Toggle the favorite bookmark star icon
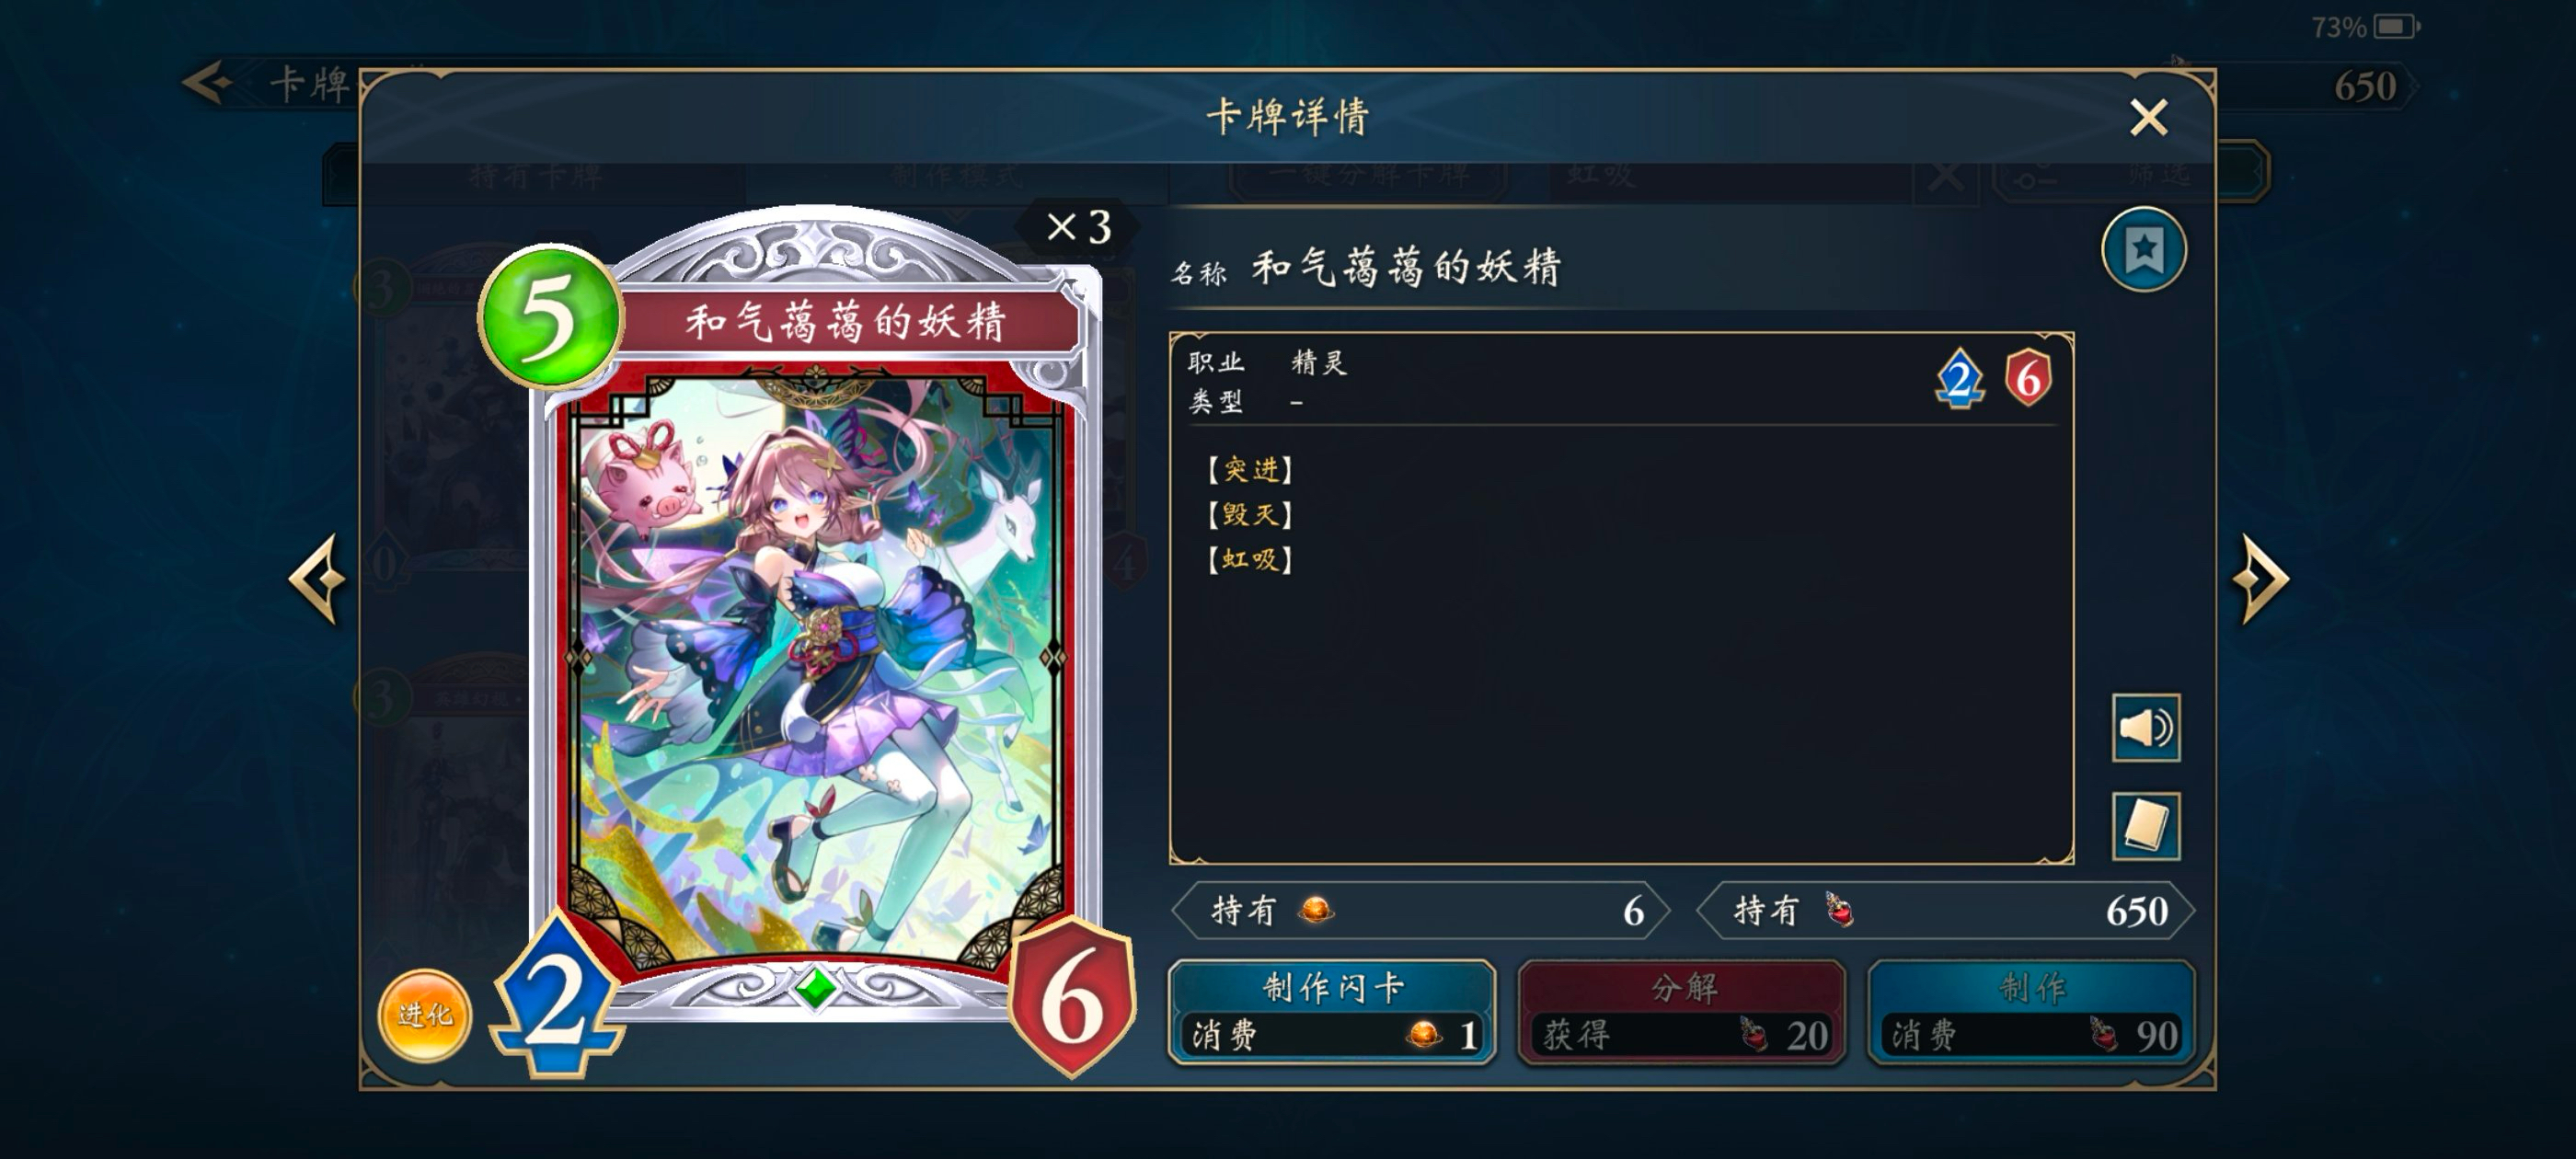The width and height of the screenshot is (2576, 1159). click(2143, 250)
